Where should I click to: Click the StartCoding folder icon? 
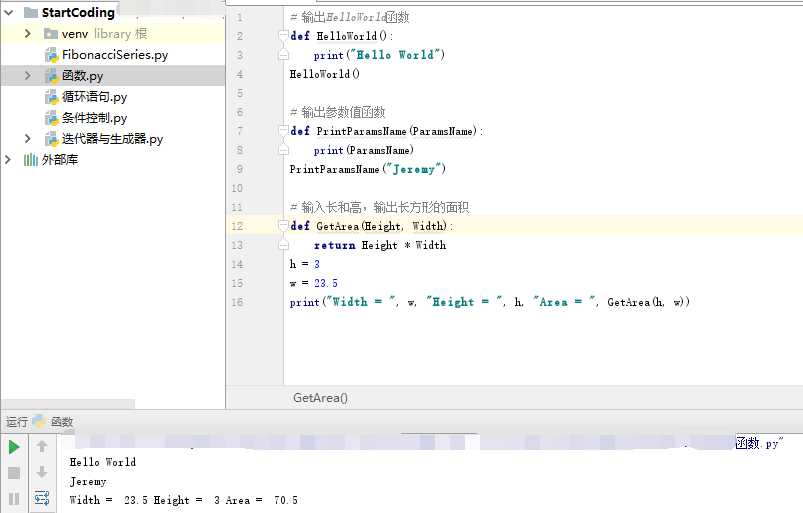click(x=31, y=12)
